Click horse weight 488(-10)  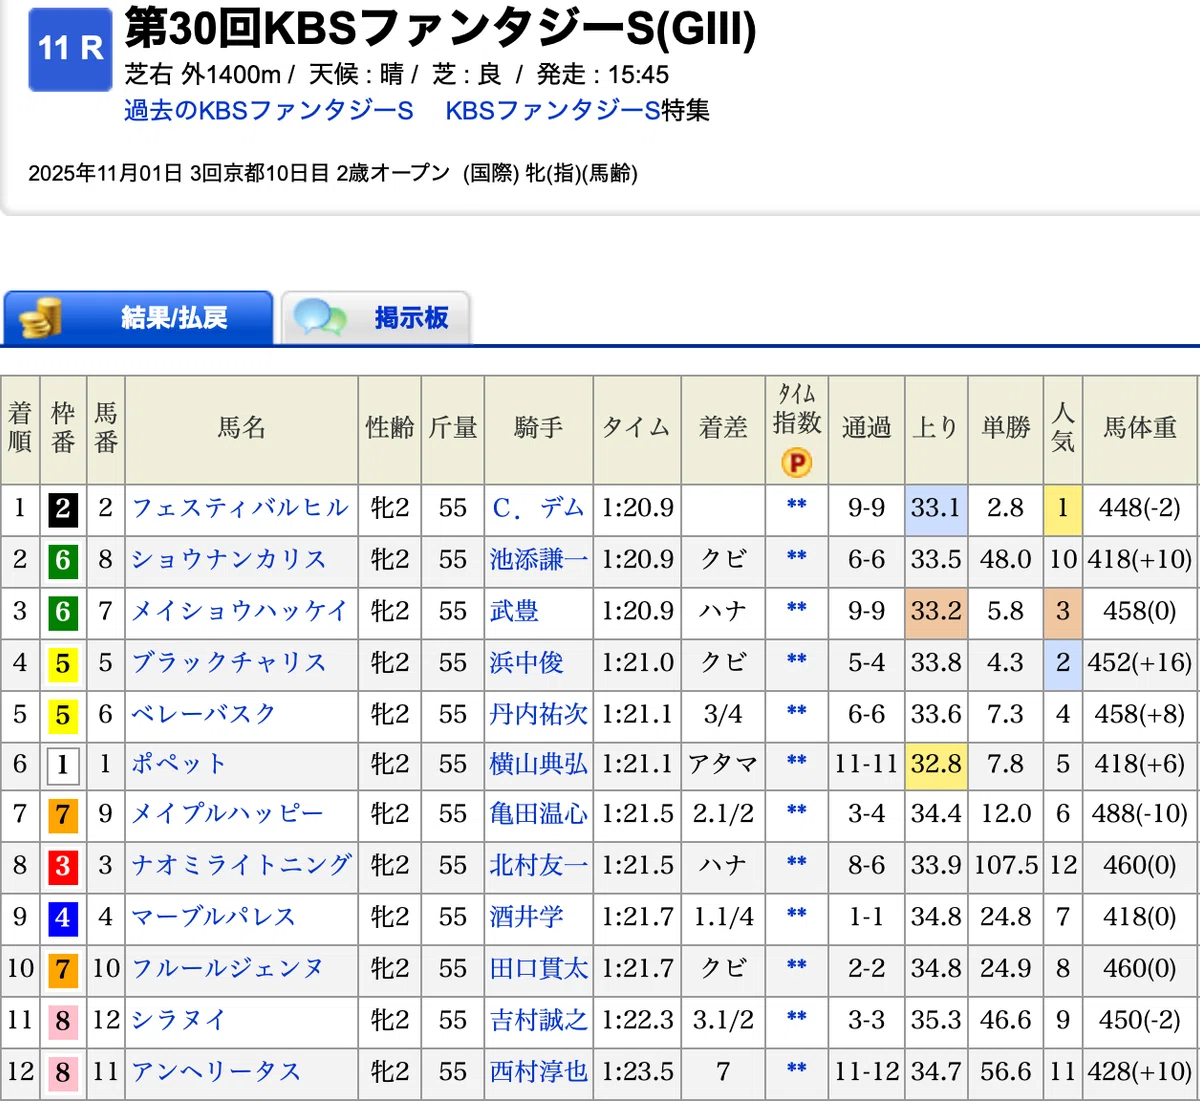click(x=1139, y=814)
